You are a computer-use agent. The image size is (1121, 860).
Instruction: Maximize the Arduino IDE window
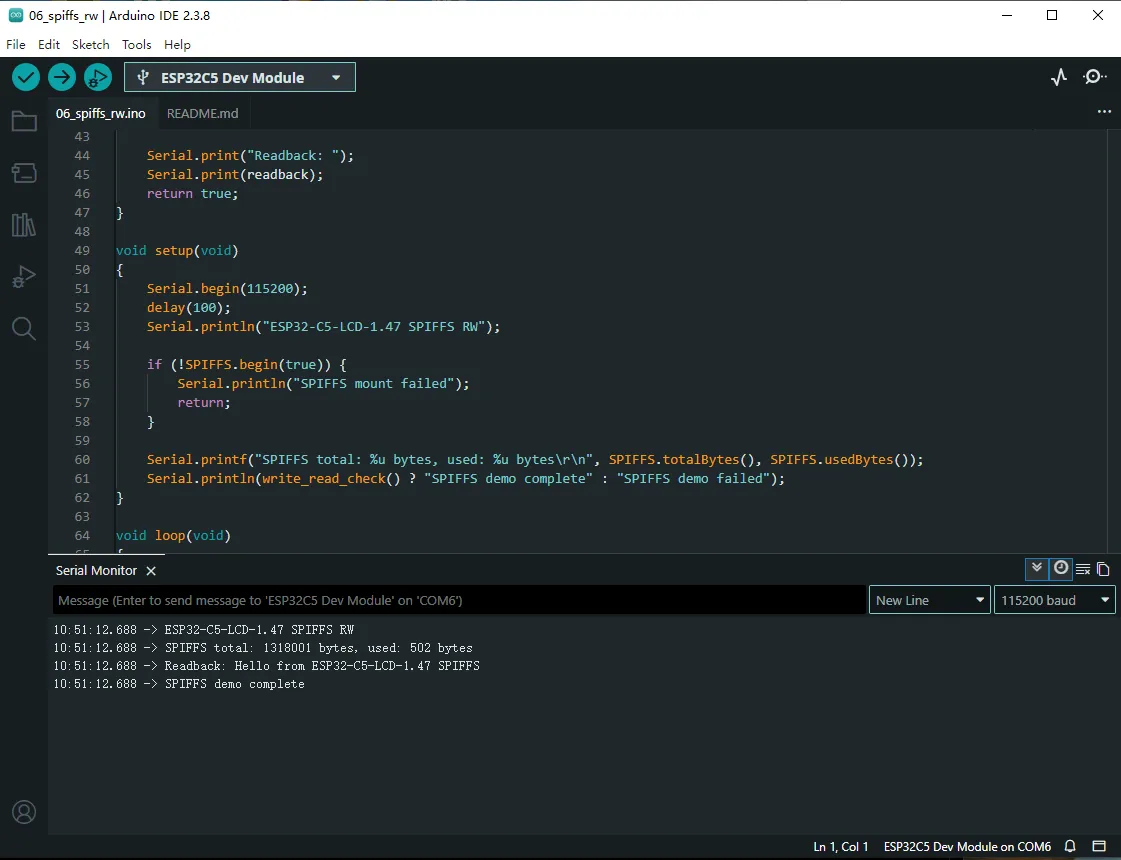1052,15
